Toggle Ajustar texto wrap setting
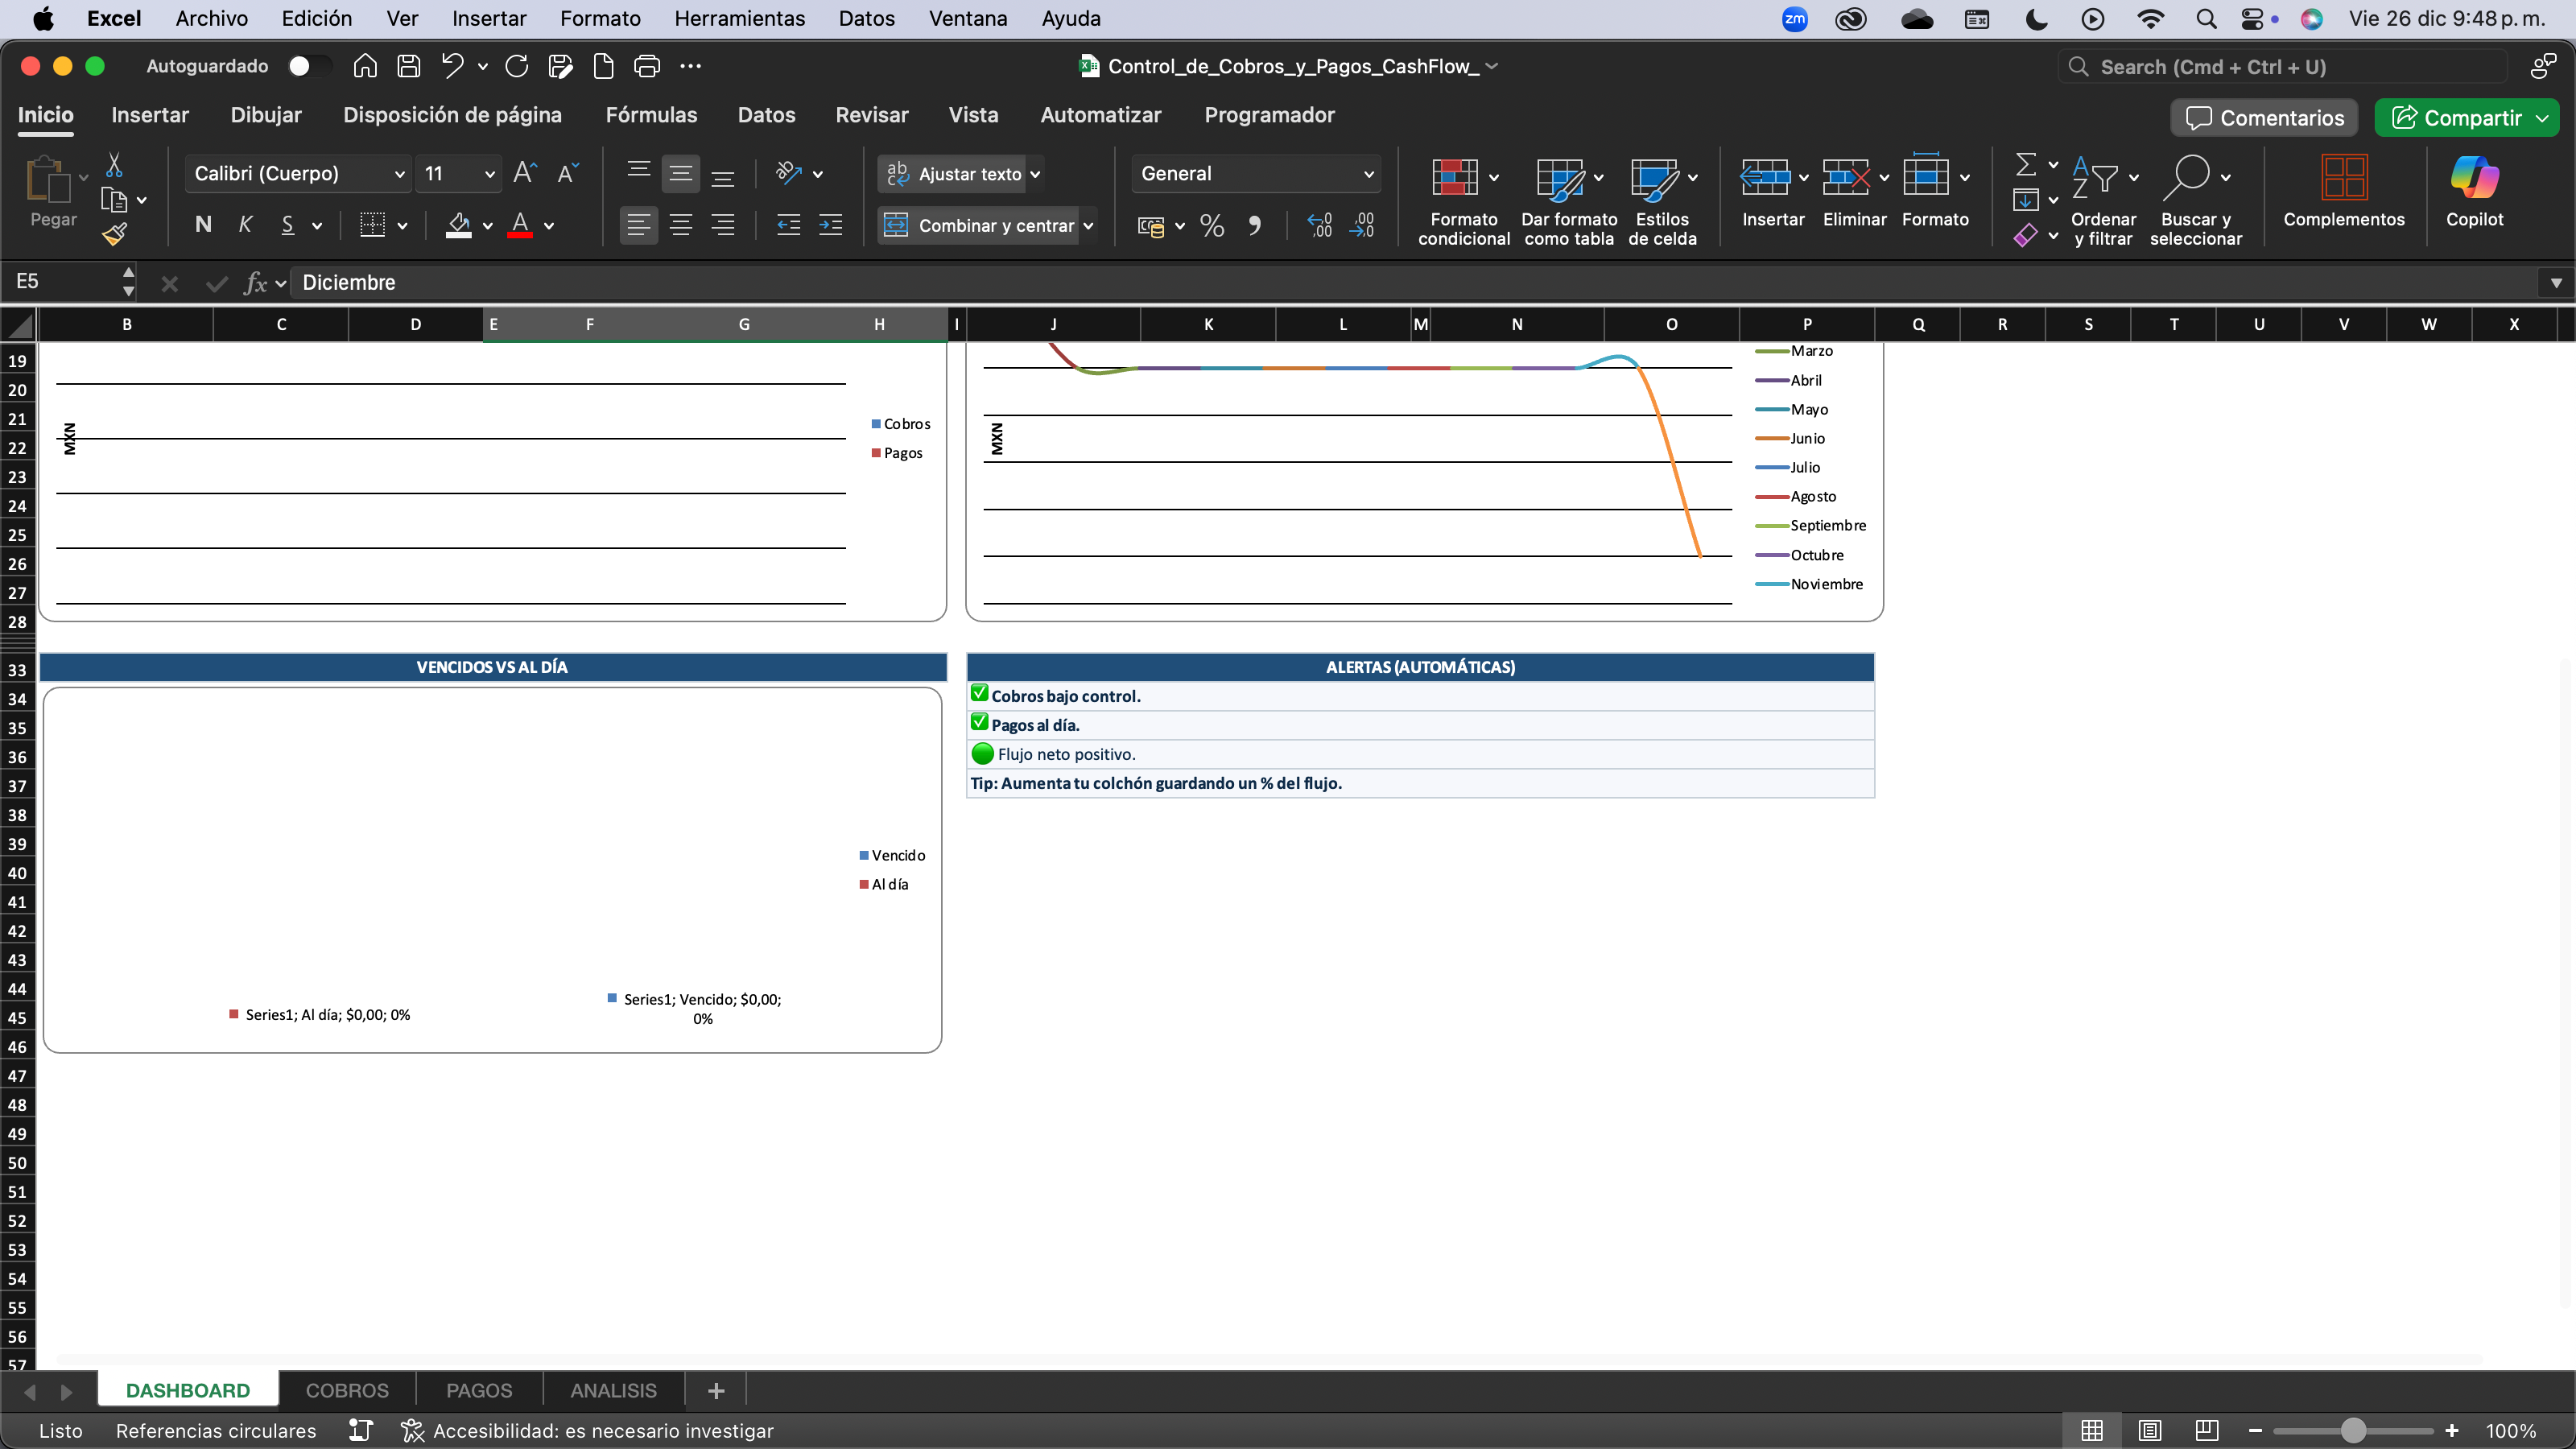Screen dimensions: 2576x1449 [x=956, y=174]
